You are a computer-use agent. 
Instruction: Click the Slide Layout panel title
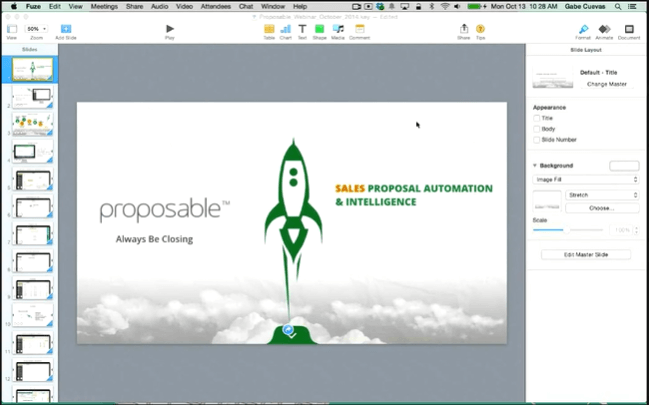pyautogui.click(x=586, y=50)
